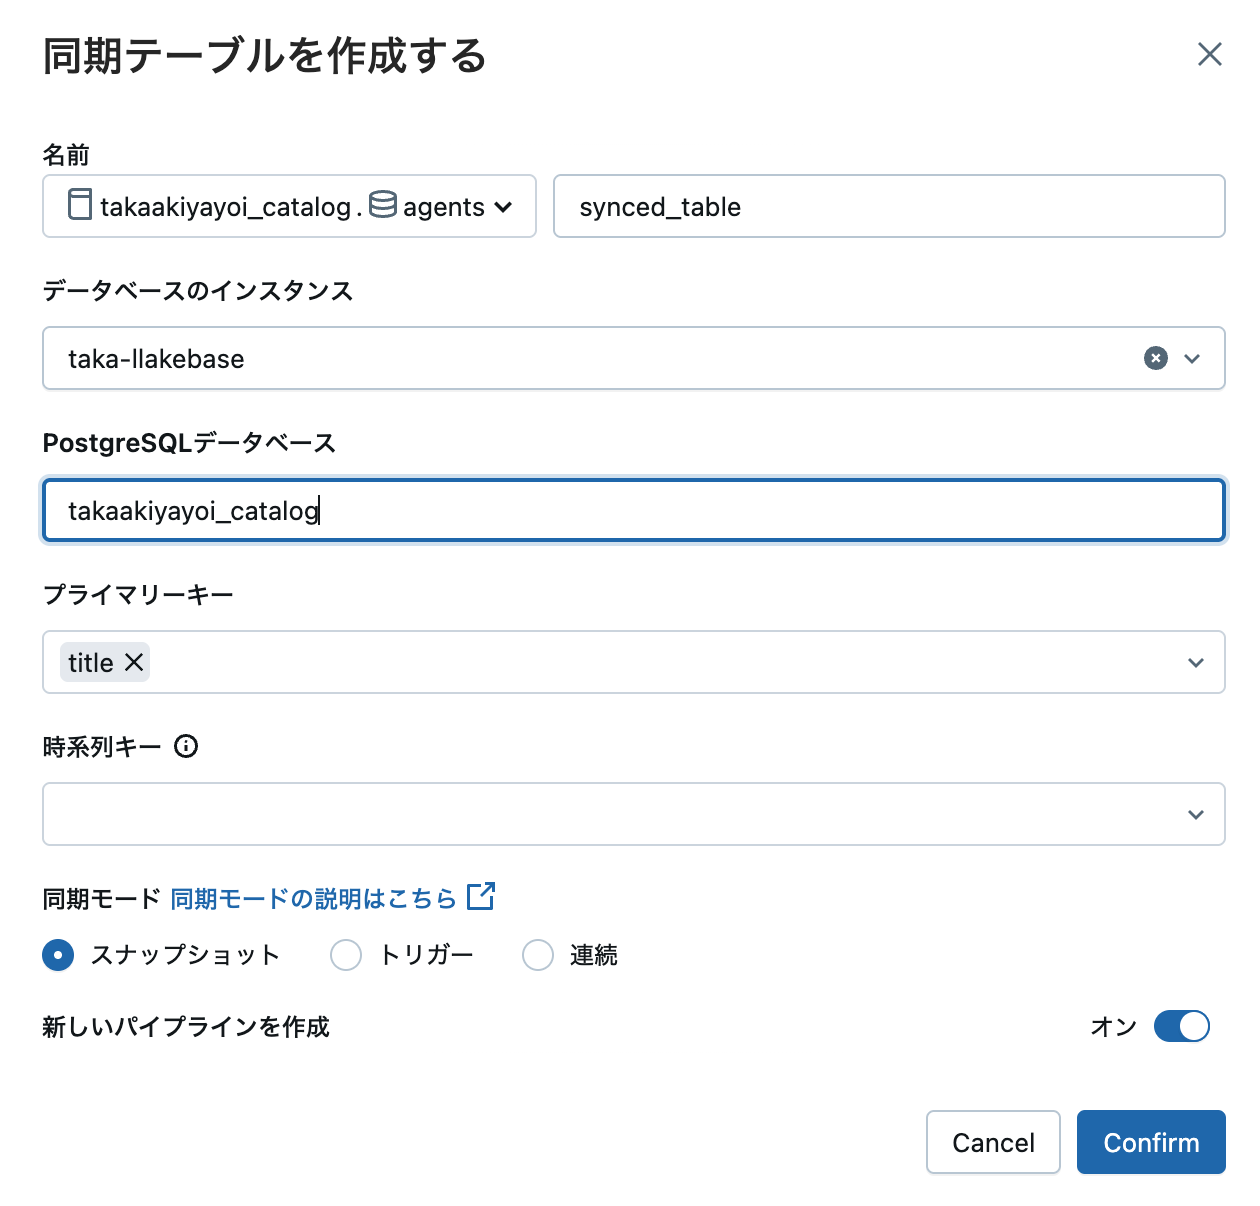1260x1206 pixels.
Task: Expand the データベースのインスタンス dropdown chevron
Action: click(x=1192, y=358)
